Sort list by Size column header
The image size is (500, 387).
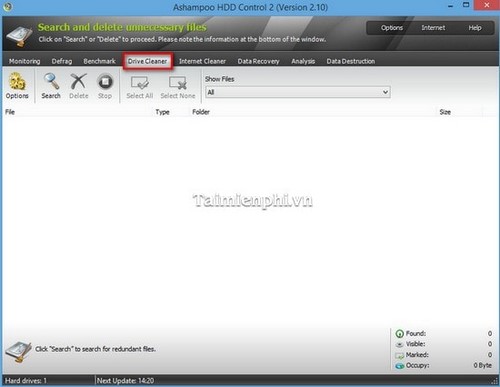point(445,112)
